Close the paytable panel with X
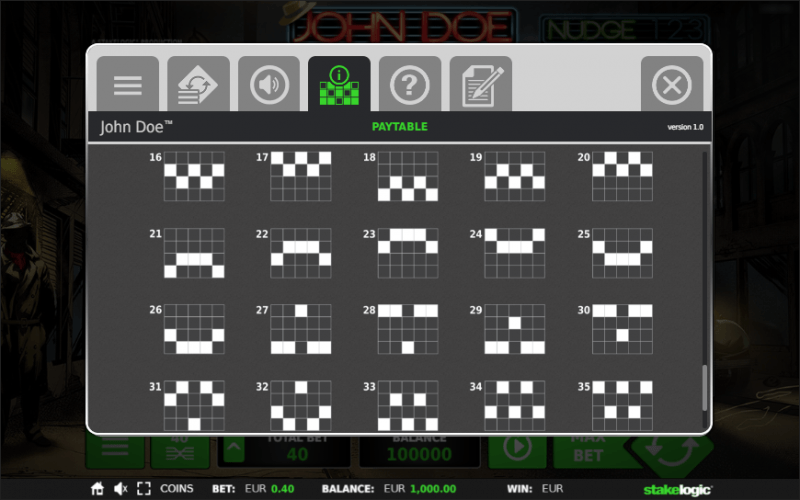Image resolution: width=800 pixels, height=500 pixels. tap(672, 84)
